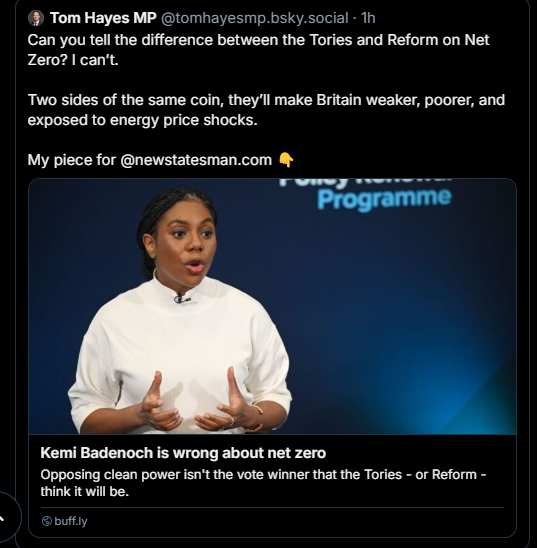Viewport: 537px width, 548px height.
Task: Click the 'exposed to energy price shocks' line
Action: 143,120
